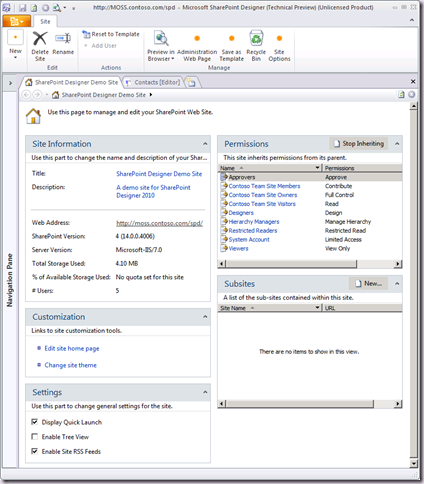Click the forward navigation arrow
Viewport: 424px width, 484px height.
(37, 95)
